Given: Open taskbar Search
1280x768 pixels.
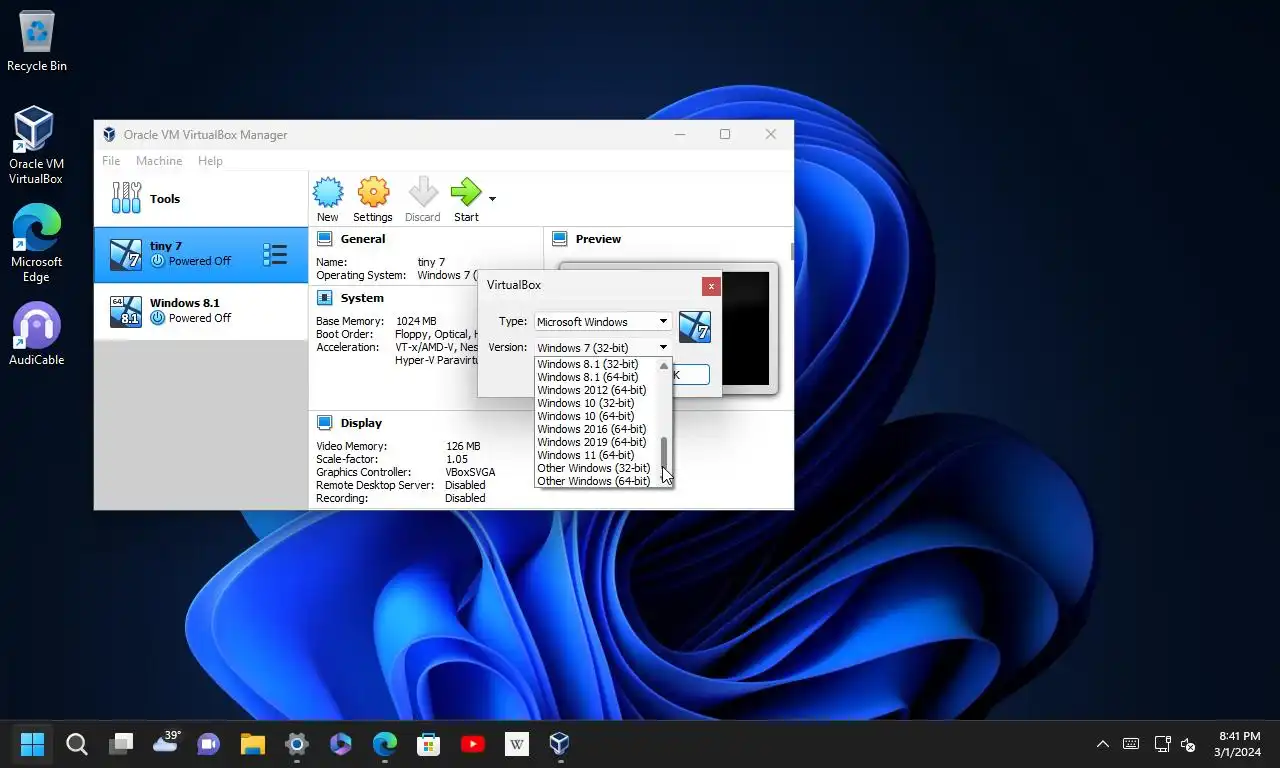Looking at the screenshot, I should 77,744.
